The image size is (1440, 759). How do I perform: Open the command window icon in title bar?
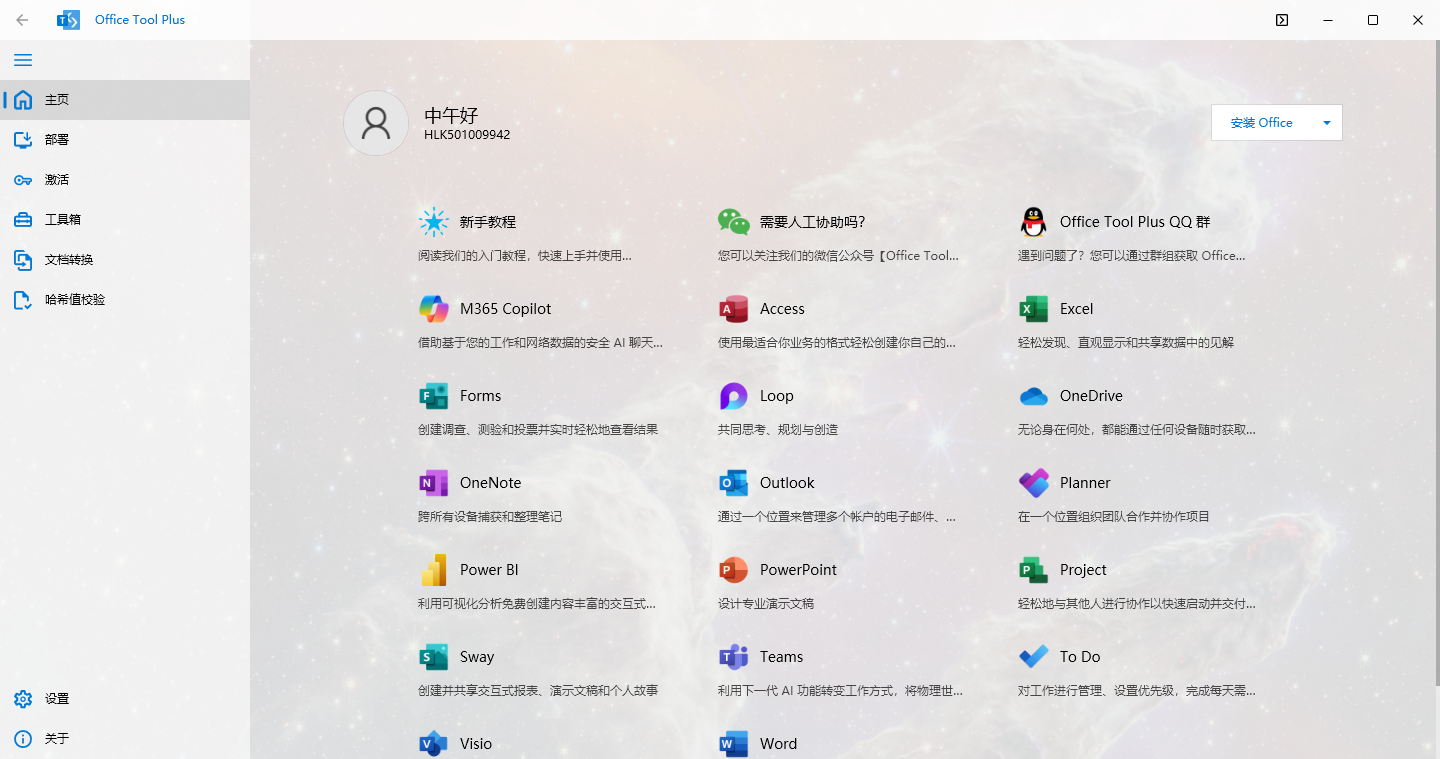tap(1282, 20)
